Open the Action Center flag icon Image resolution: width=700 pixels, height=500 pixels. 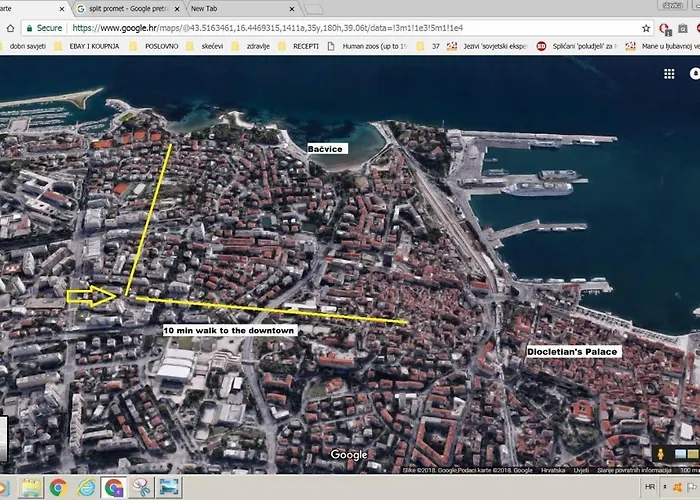tap(693, 487)
